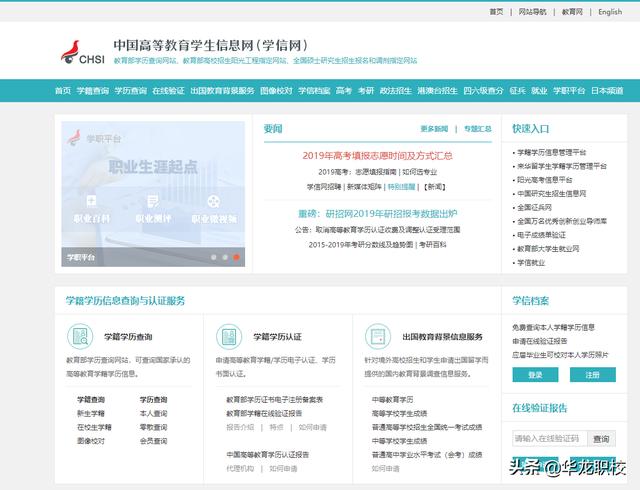Open 首页 in the teal navigation bar
640x490 pixels.
pos(63,91)
